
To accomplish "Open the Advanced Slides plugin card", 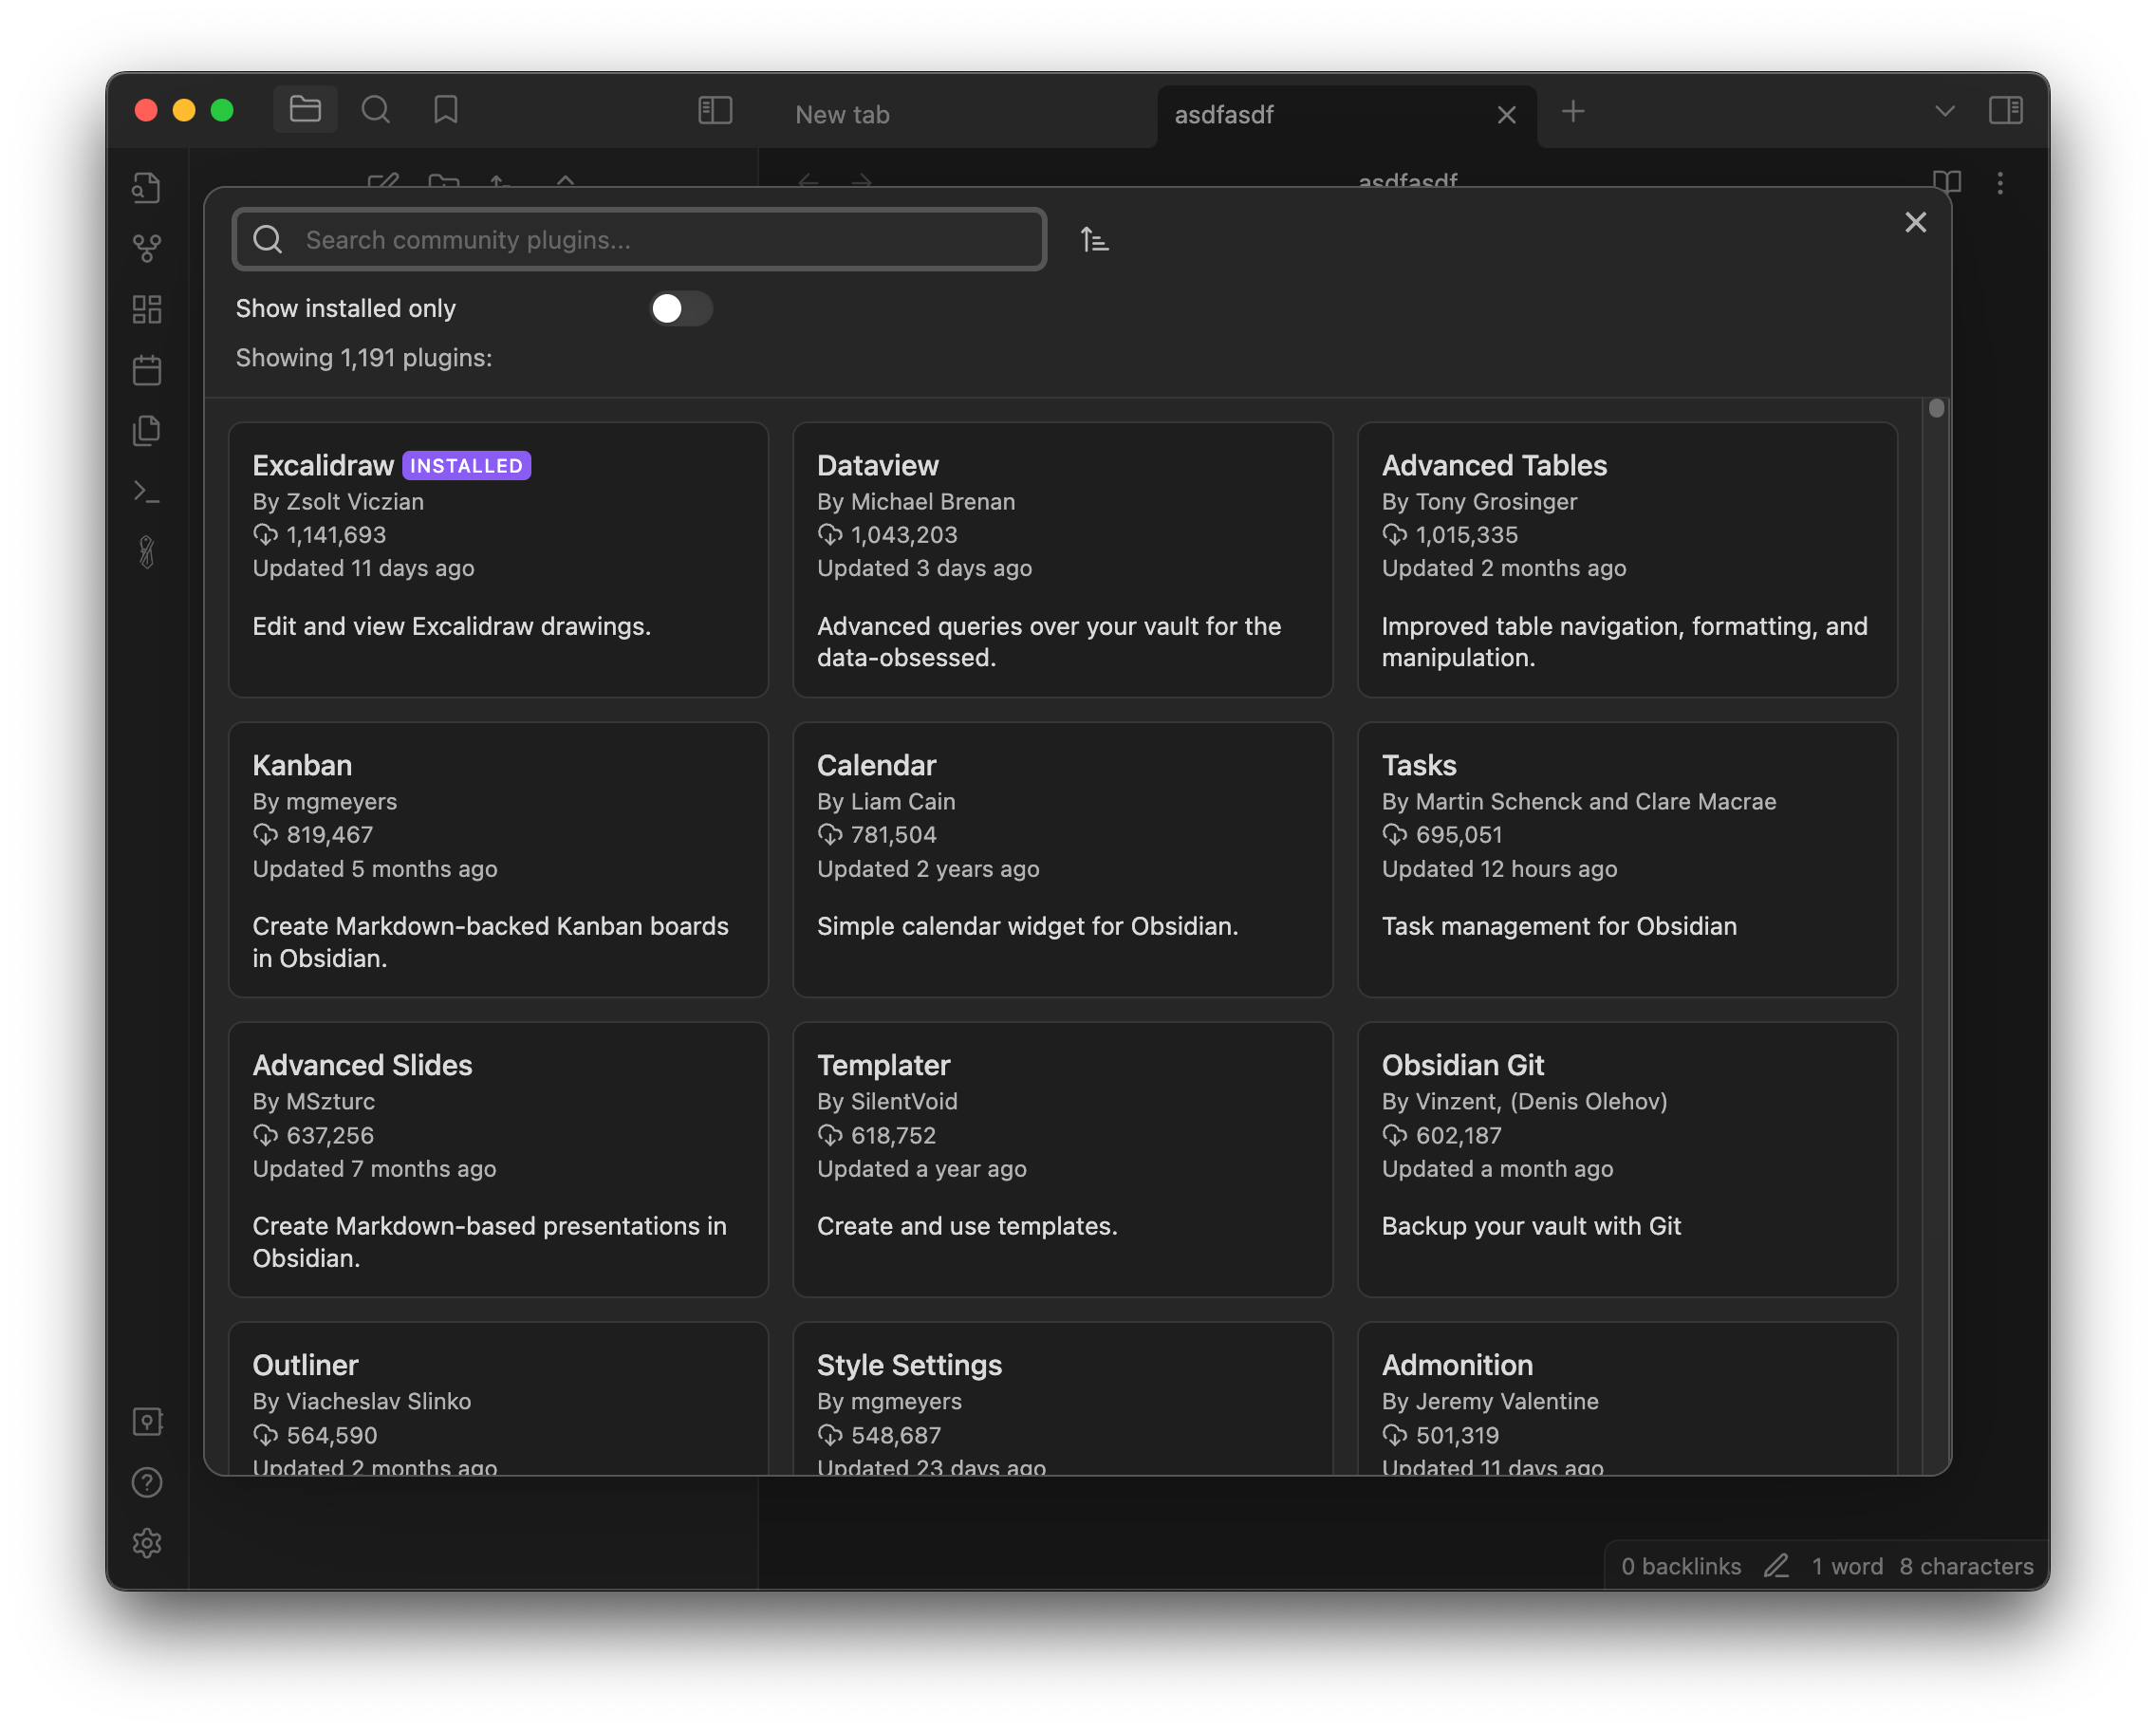I will pyautogui.click(x=498, y=1159).
